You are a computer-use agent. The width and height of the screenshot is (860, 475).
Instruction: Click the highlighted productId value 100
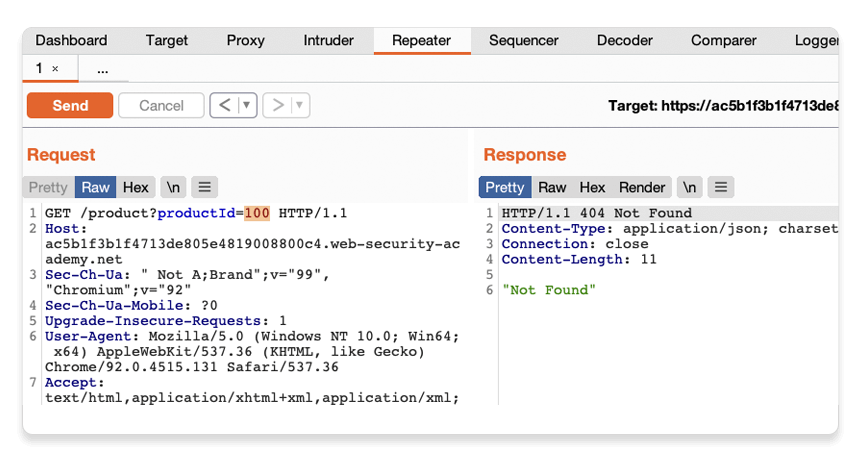click(x=257, y=213)
